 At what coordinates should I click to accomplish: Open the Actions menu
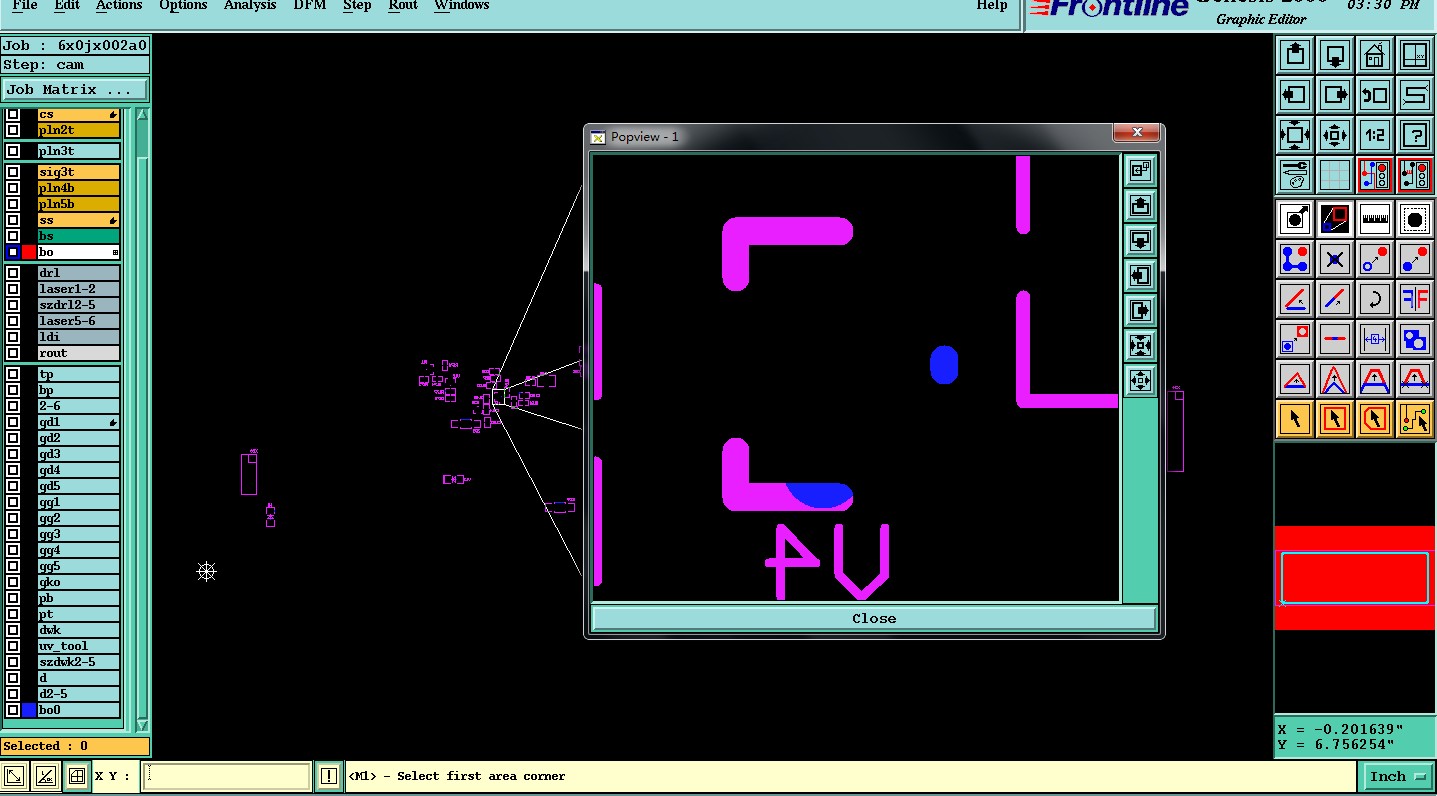(x=119, y=6)
